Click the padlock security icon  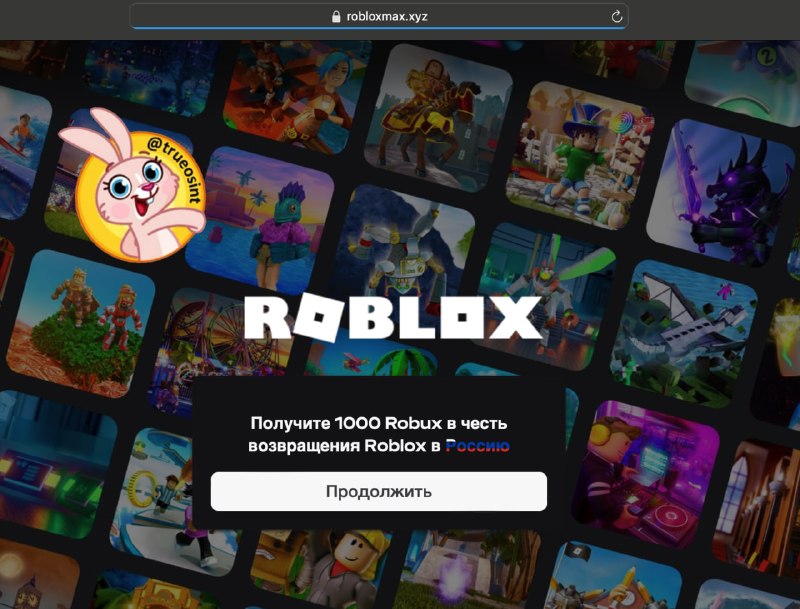point(336,16)
